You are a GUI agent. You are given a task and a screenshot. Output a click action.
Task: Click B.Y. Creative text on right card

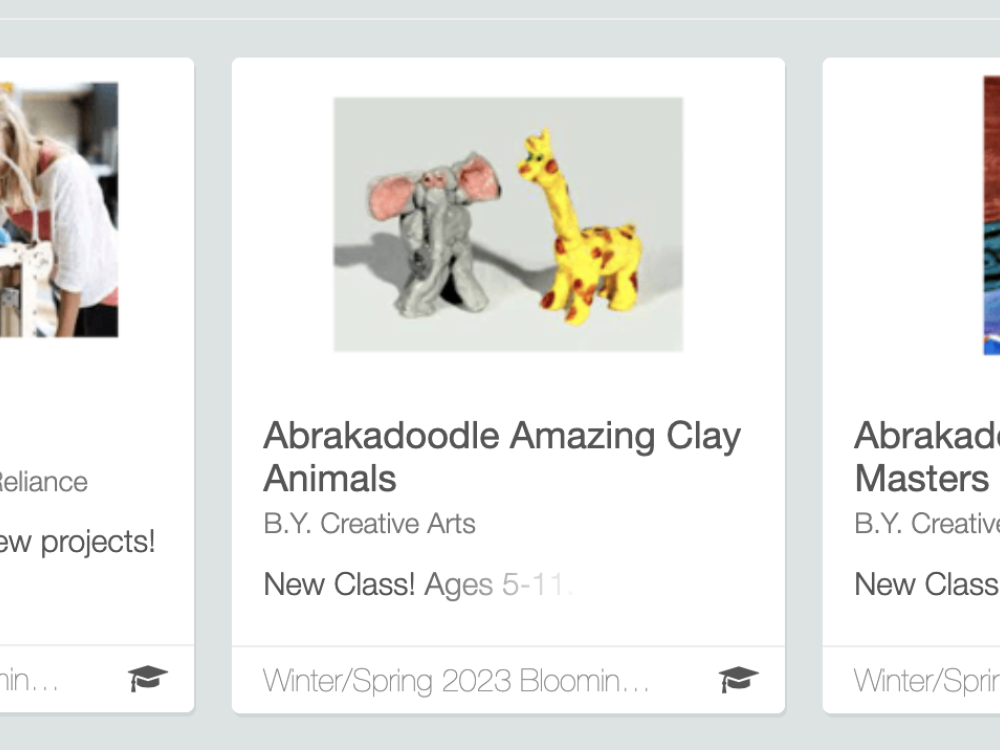coord(927,524)
